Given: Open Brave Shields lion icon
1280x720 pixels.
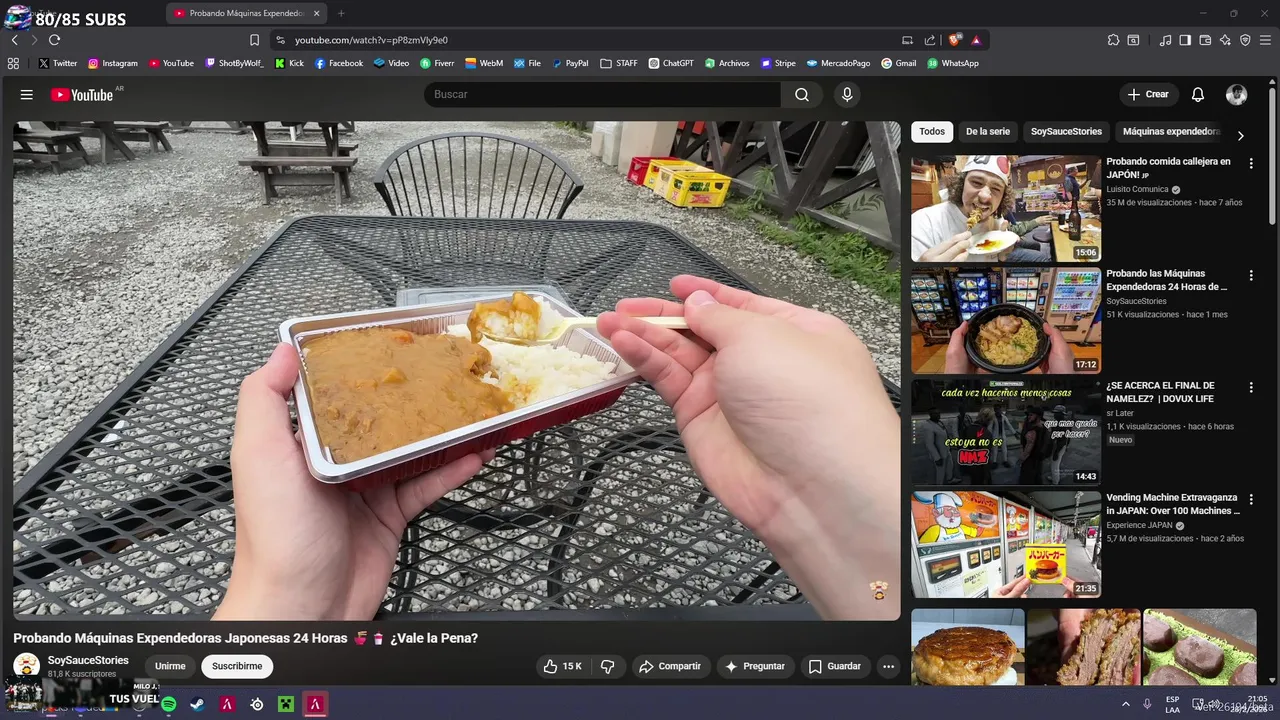Looking at the screenshot, I should [955, 40].
